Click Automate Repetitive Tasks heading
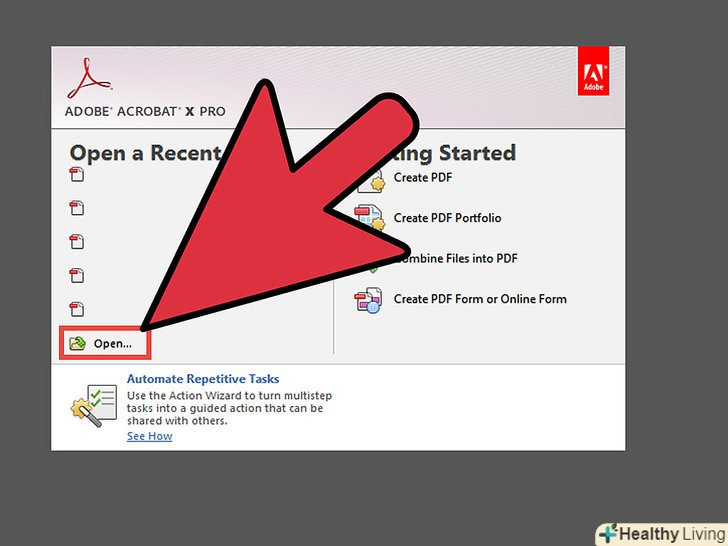Image resolution: width=728 pixels, height=546 pixels. [x=203, y=379]
